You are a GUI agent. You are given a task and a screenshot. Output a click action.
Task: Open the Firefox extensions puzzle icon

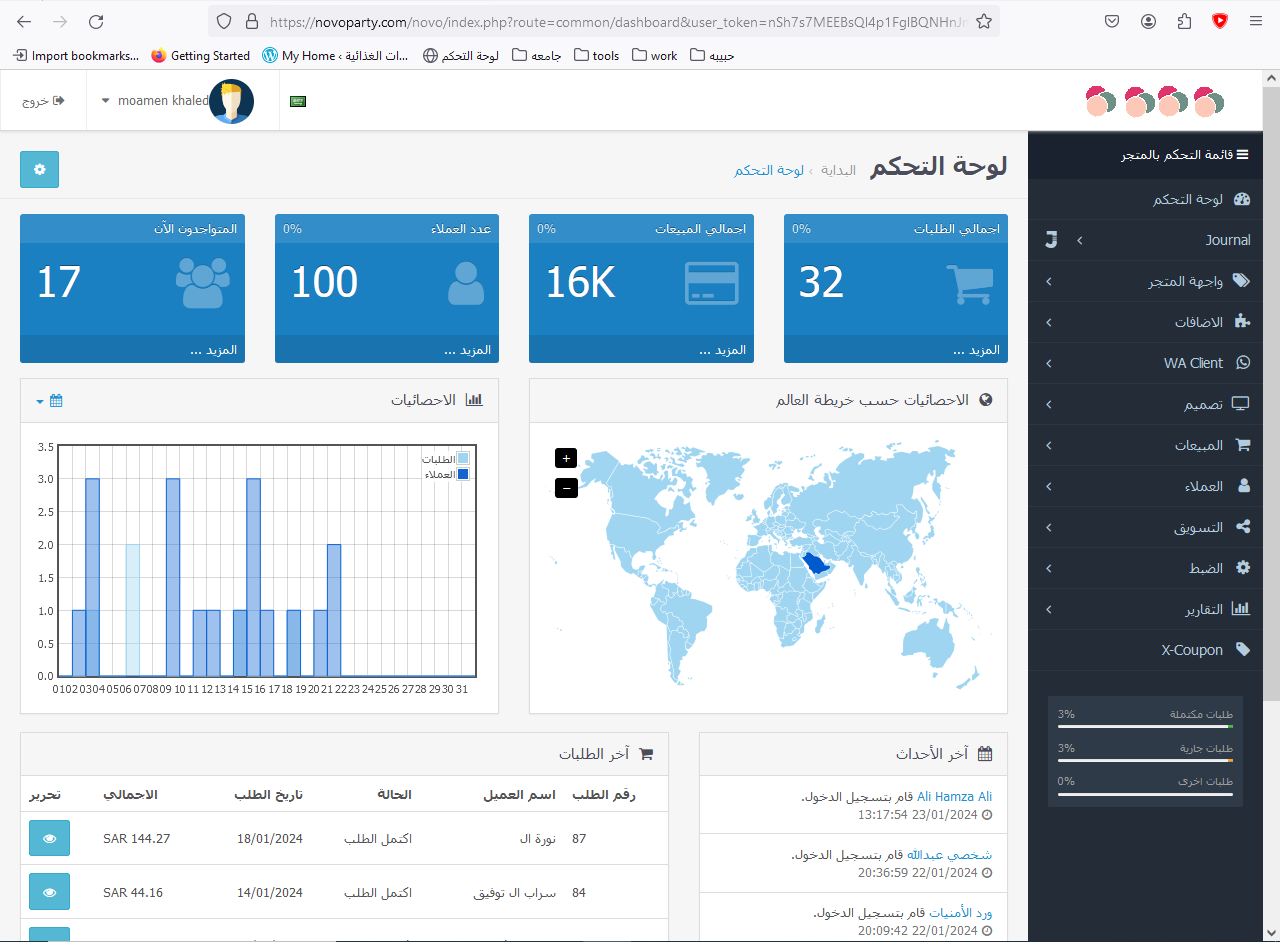[1185, 21]
